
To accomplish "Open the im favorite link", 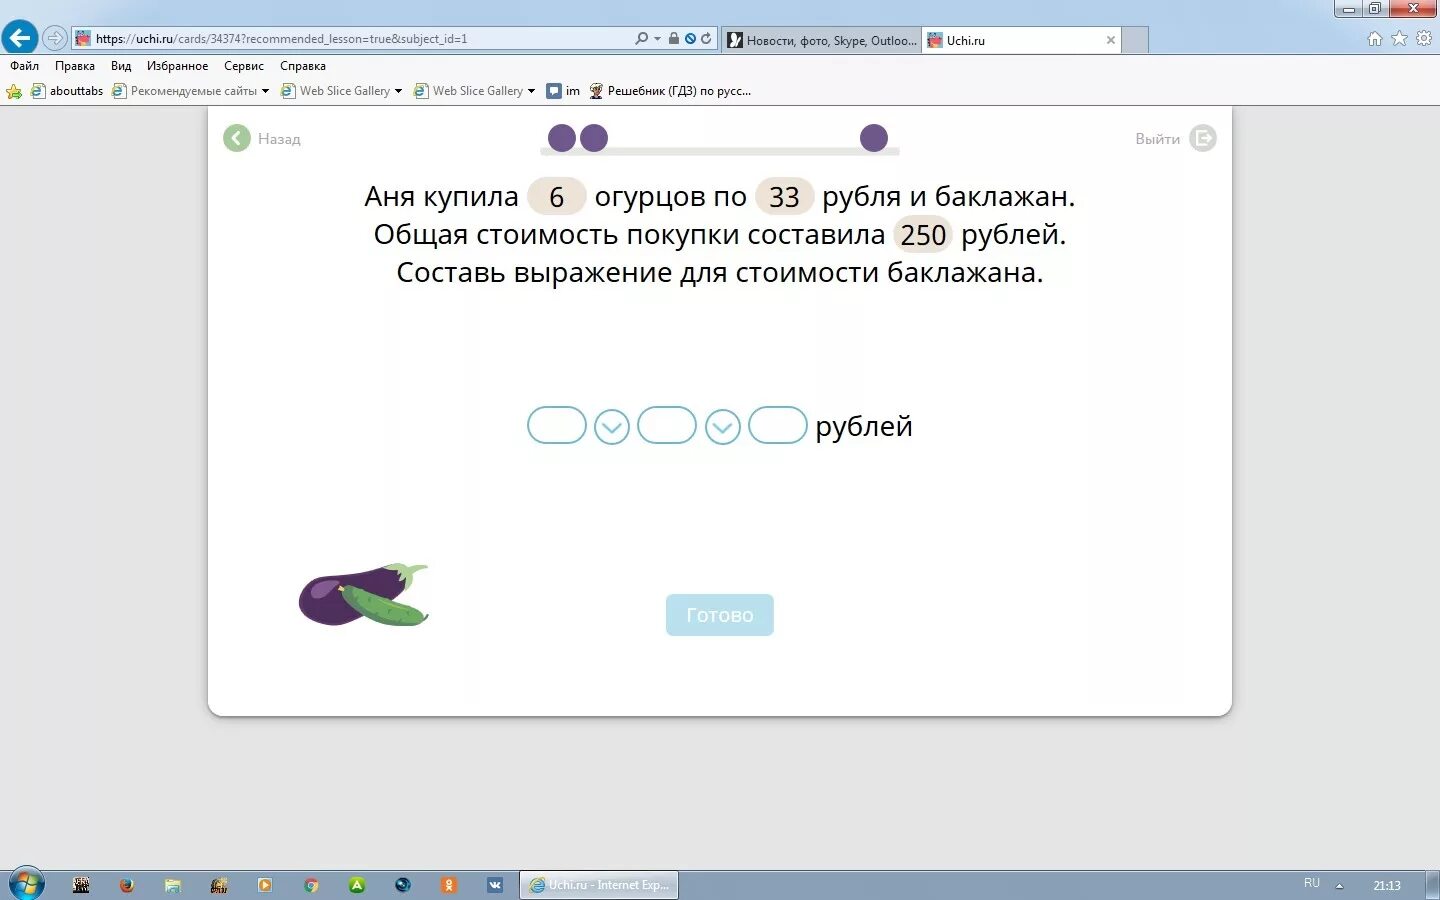I will (563, 91).
